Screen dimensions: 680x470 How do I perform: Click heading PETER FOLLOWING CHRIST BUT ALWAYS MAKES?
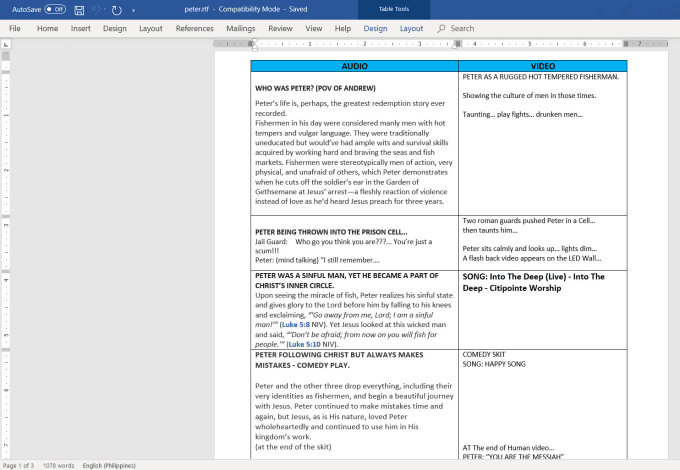pos(339,355)
